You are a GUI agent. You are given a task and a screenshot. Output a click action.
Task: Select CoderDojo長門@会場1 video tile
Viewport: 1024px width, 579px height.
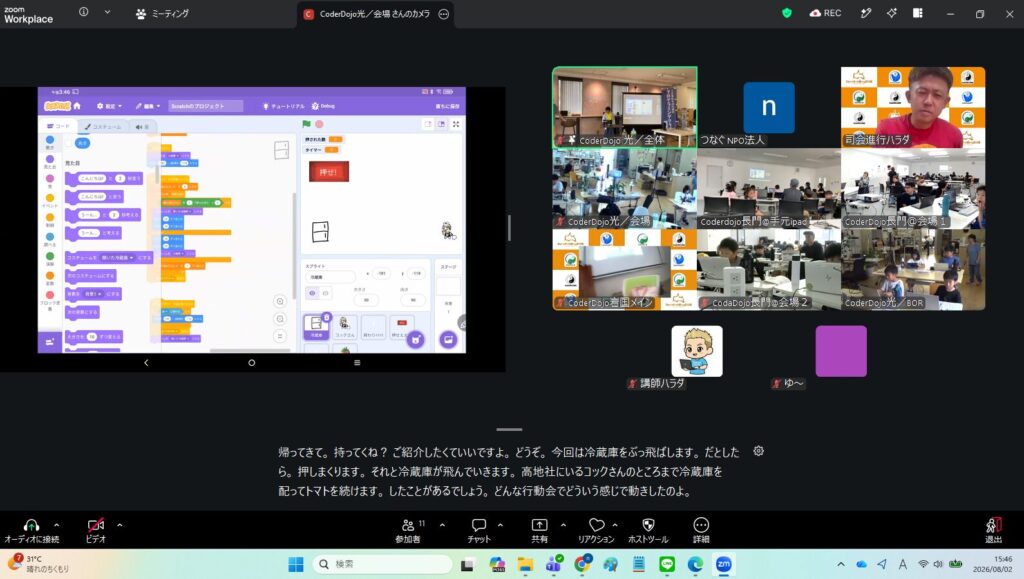(x=913, y=189)
